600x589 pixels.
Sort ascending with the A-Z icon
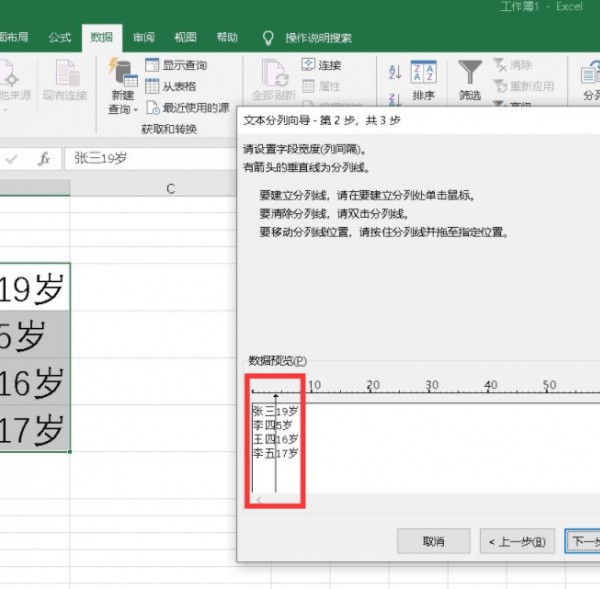click(395, 72)
